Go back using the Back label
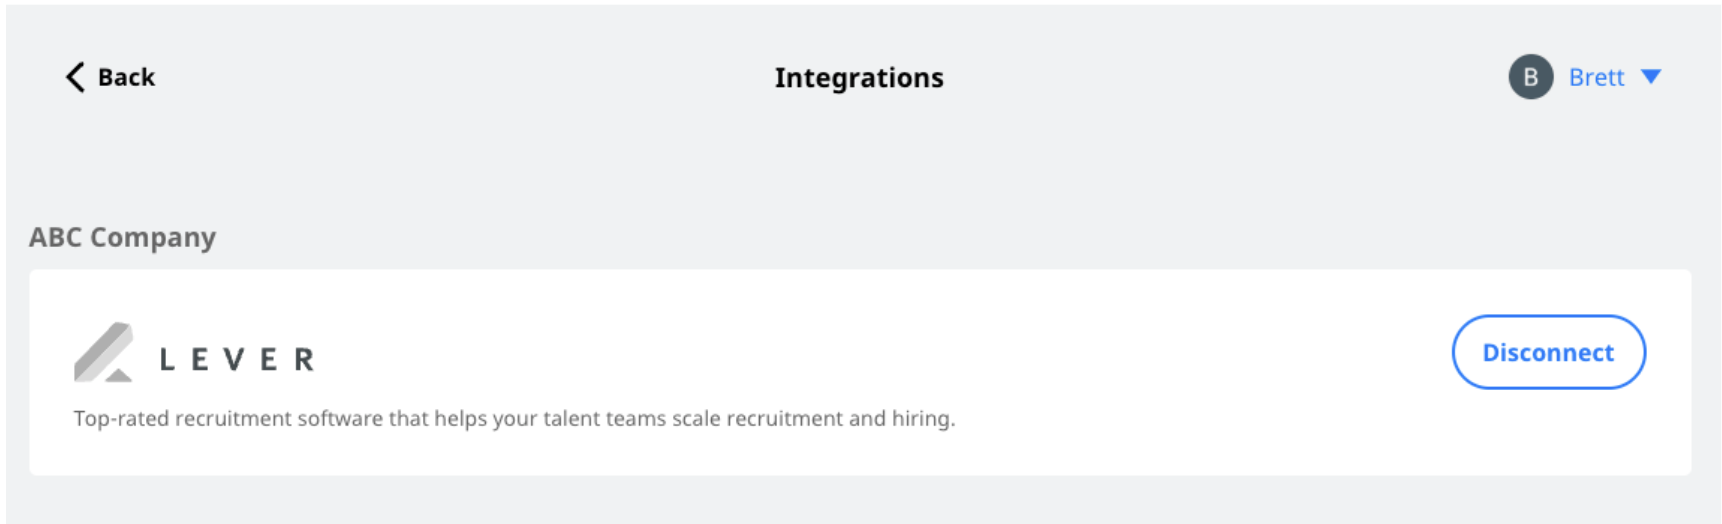The image size is (1722, 524). (126, 77)
